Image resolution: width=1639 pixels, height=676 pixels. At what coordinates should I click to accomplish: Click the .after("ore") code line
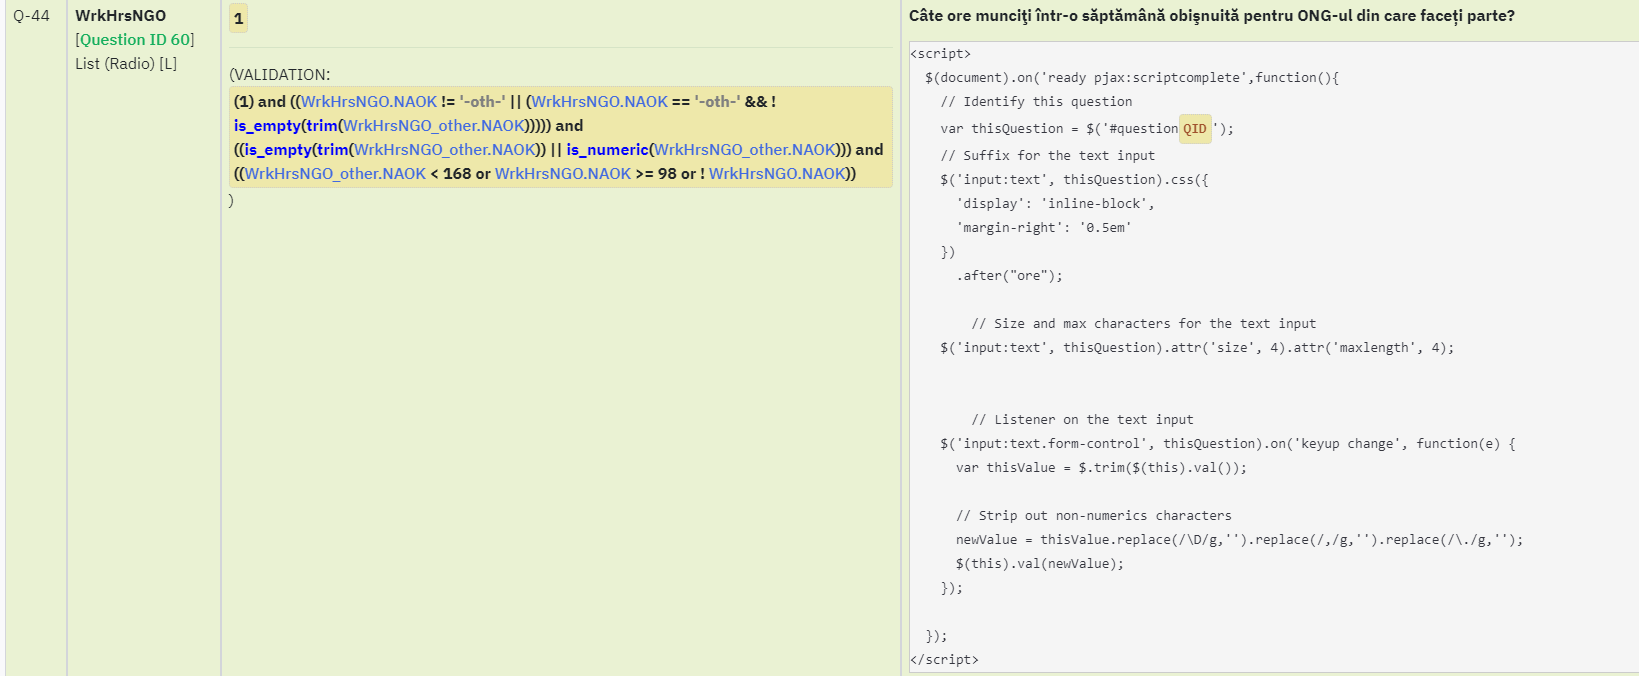(1009, 276)
